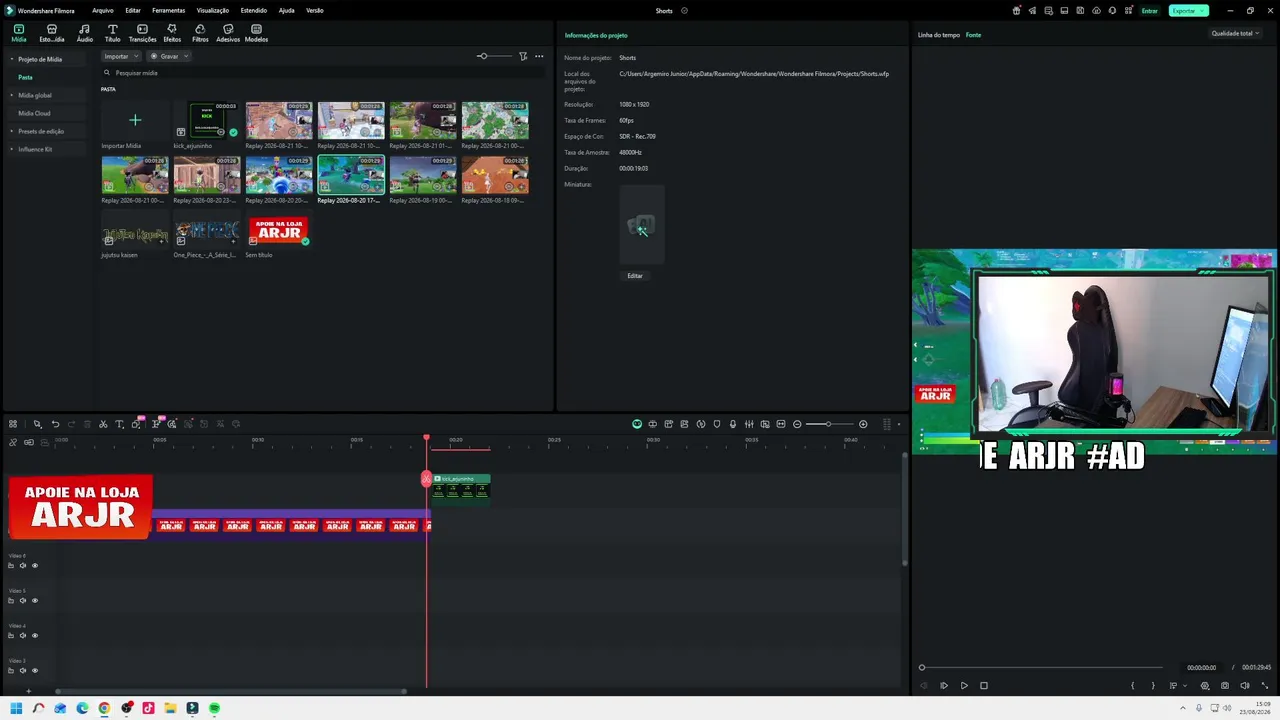
Task: Toggle visibility eye for Video 5 track
Action: coord(35,601)
